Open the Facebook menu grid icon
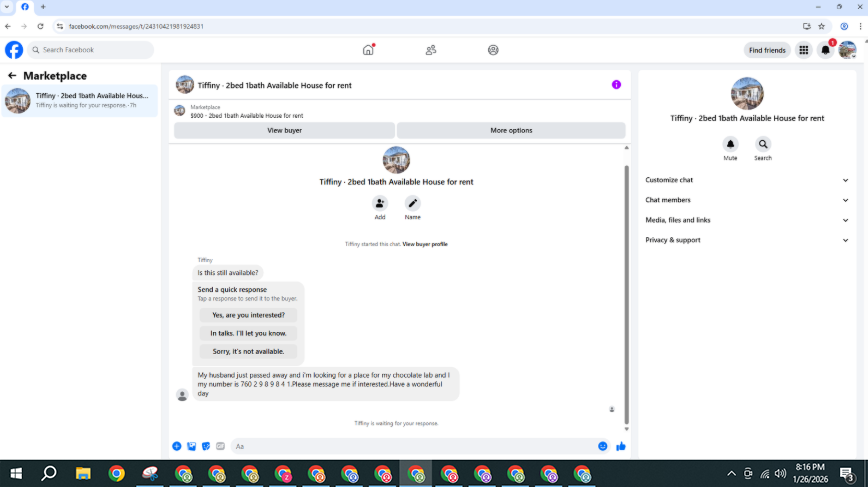The image size is (868, 487). [x=804, y=50]
